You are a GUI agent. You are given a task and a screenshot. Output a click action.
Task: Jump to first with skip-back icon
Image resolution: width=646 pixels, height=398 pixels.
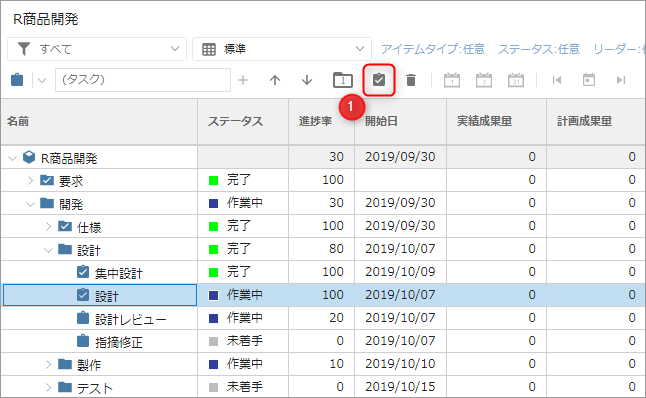[557, 80]
